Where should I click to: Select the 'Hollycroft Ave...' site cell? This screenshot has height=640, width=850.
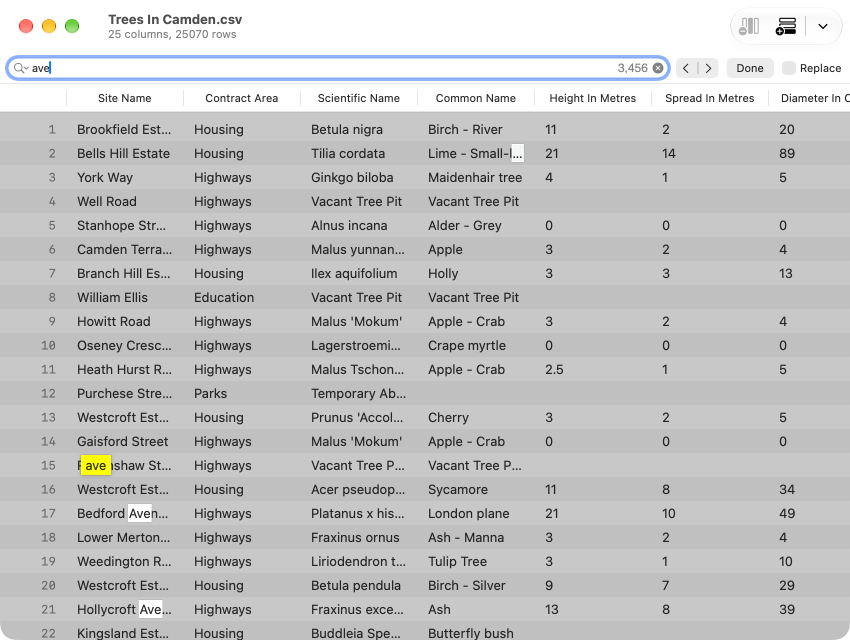pos(124,610)
